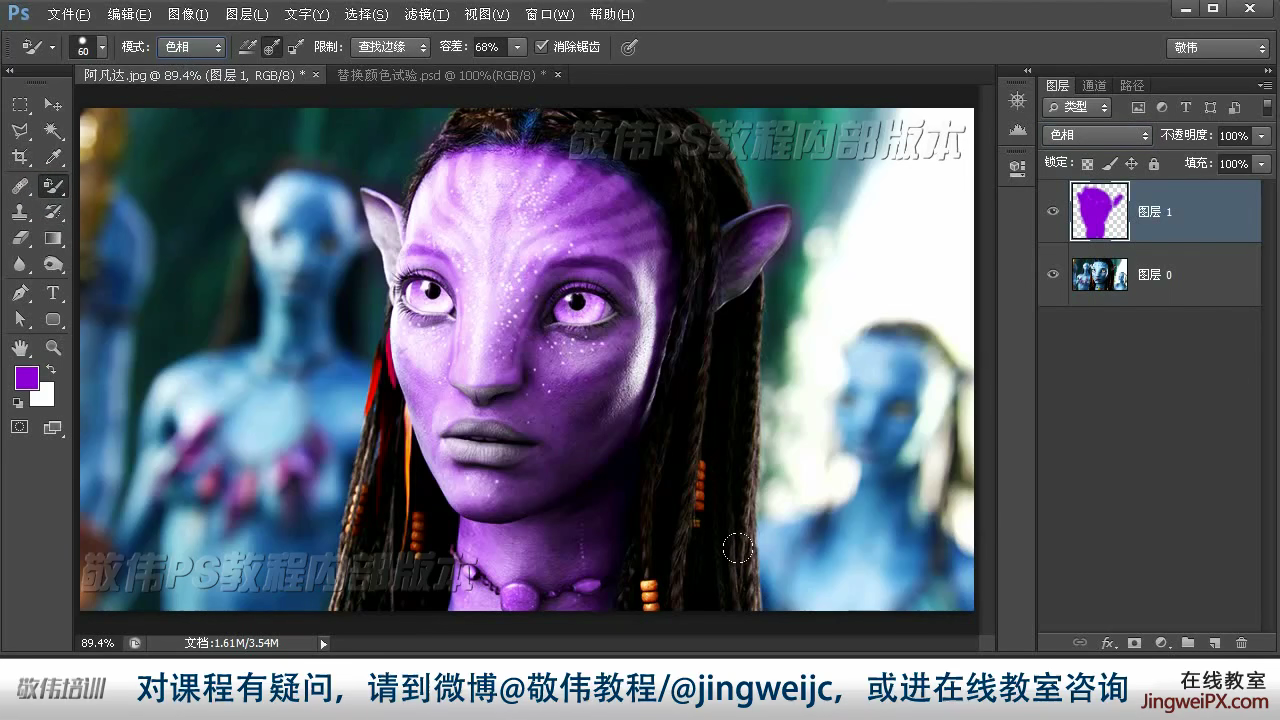Open the 容差 tolerance slider dropdown
This screenshot has height=720, width=1280.
517,47
